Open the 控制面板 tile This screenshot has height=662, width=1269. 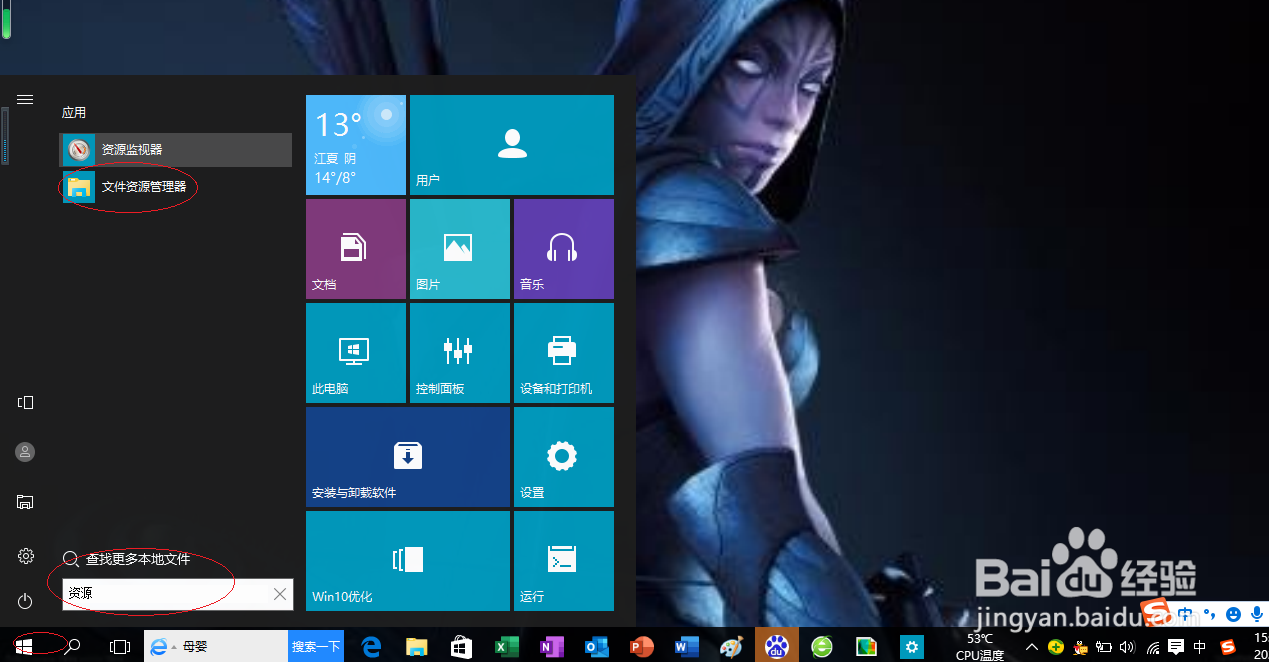[460, 353]
